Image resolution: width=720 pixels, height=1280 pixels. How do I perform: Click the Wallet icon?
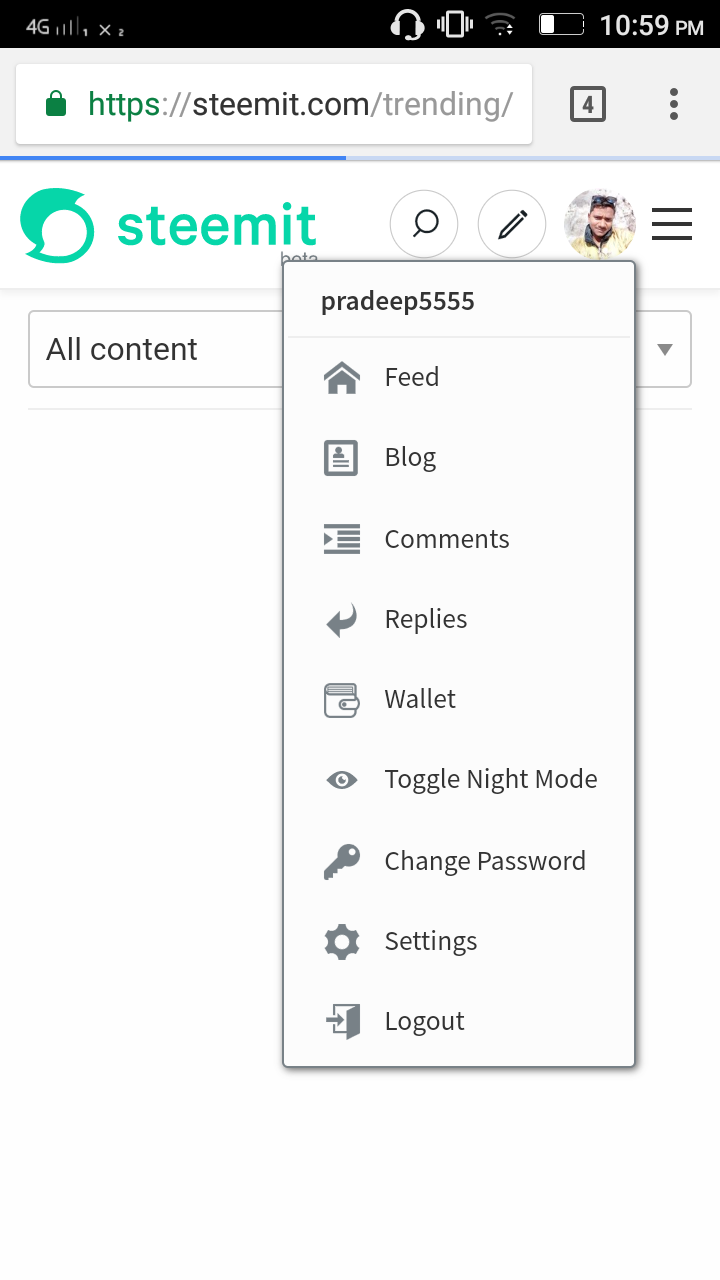(342, 700)
